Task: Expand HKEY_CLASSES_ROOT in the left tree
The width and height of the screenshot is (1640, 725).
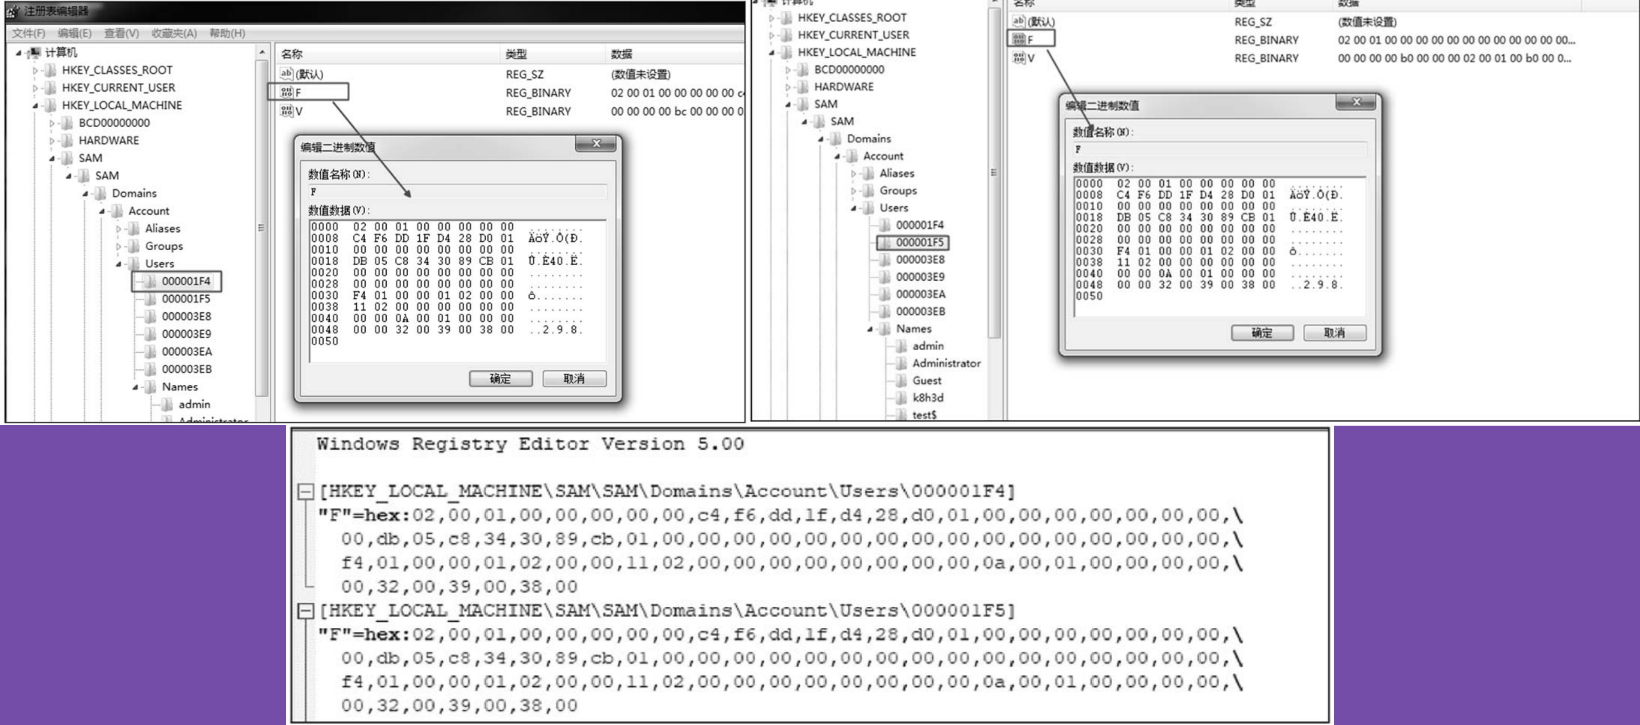Action: (x=35, y=70)
